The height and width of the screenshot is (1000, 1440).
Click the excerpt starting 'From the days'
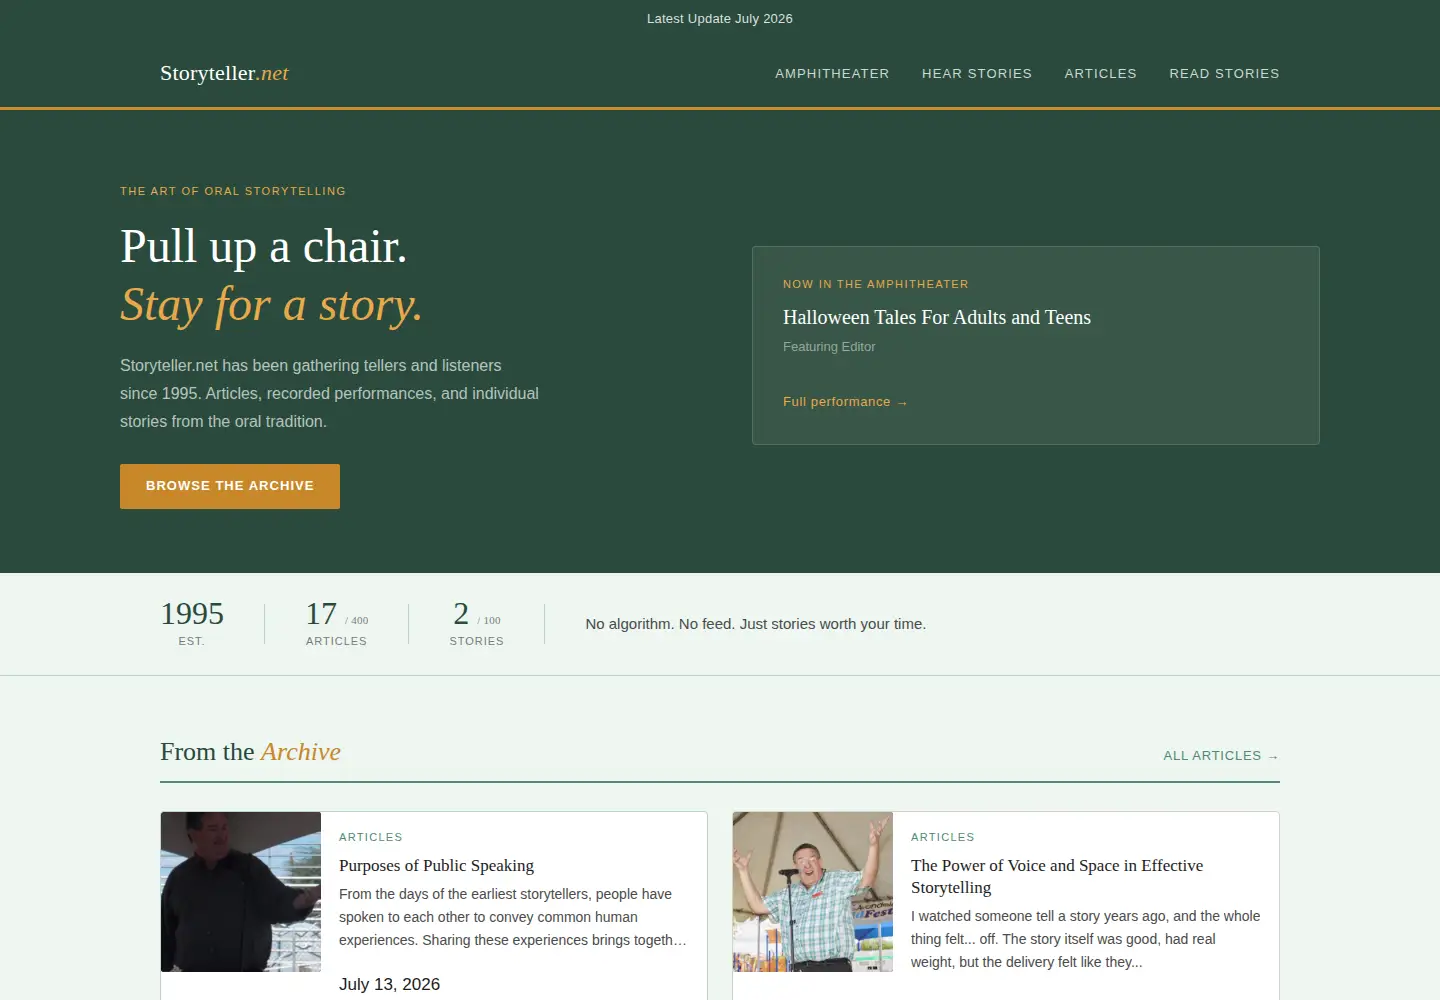(513, 917)
